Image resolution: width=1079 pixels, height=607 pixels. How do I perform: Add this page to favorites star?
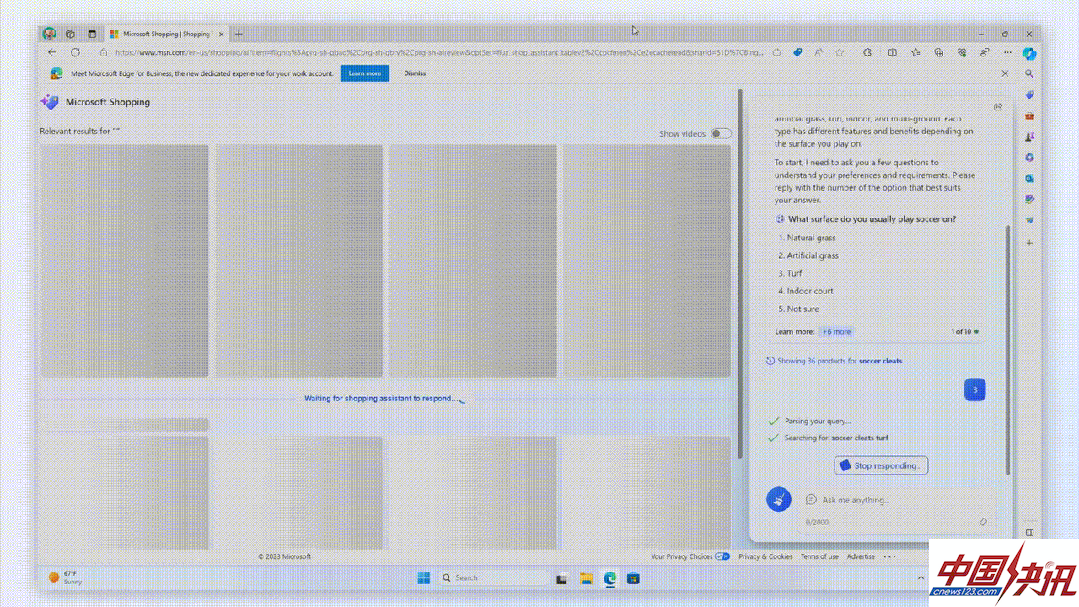click(840, 52)
